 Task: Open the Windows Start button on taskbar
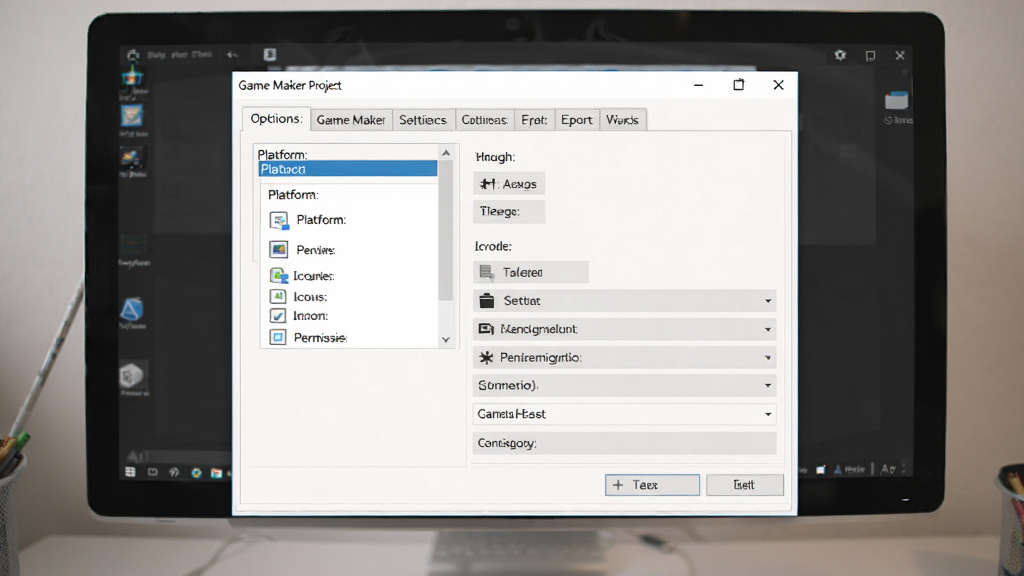coord(130,472)
